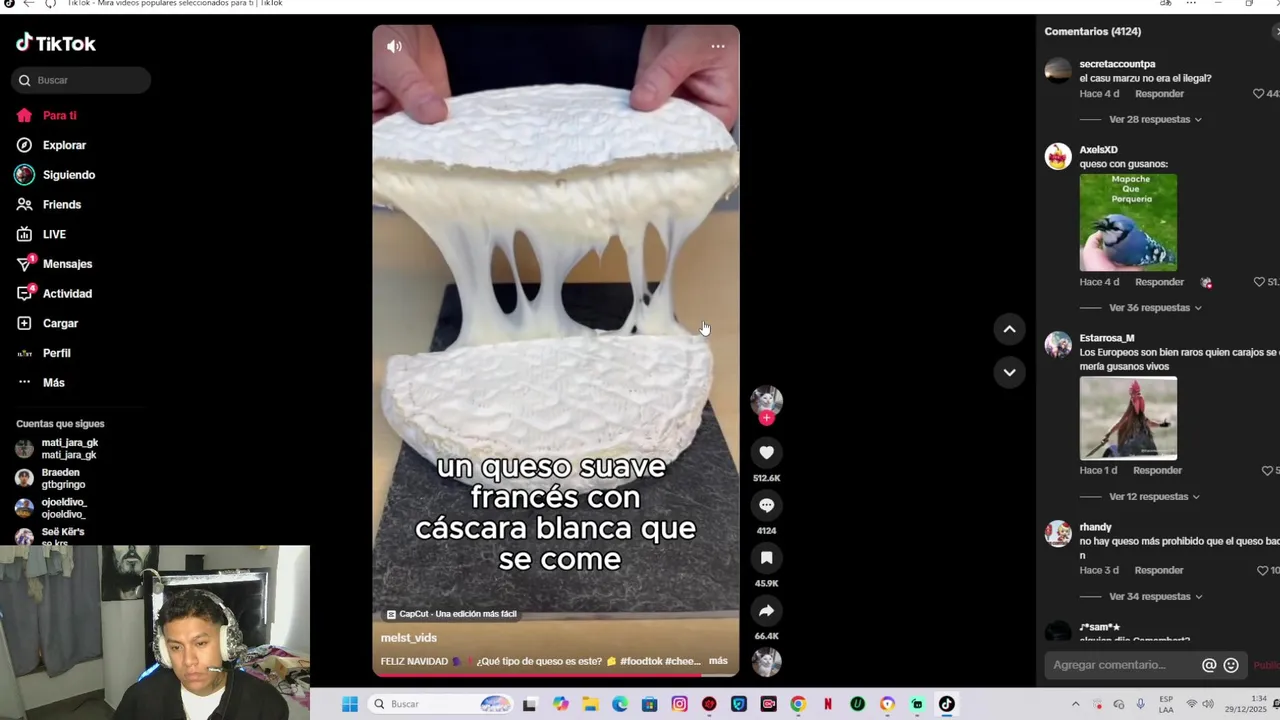
Task: Open secretaccountpa's profile avatar
Action: (x=1058, y=71)
